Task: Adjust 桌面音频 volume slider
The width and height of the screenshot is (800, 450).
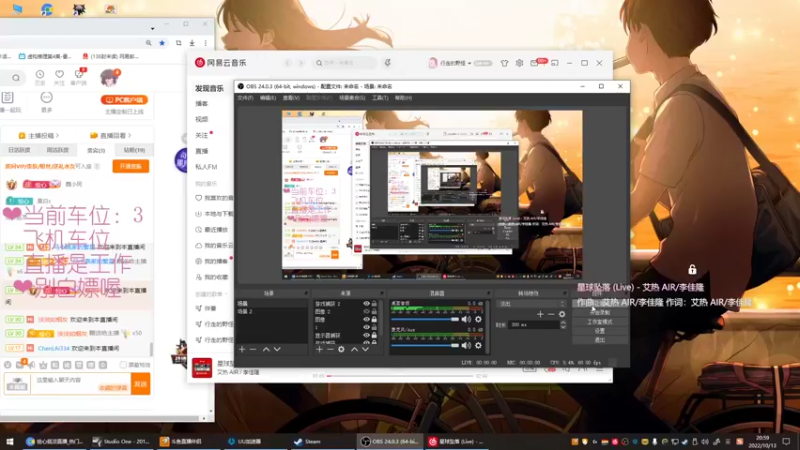Action: (425, 319)
